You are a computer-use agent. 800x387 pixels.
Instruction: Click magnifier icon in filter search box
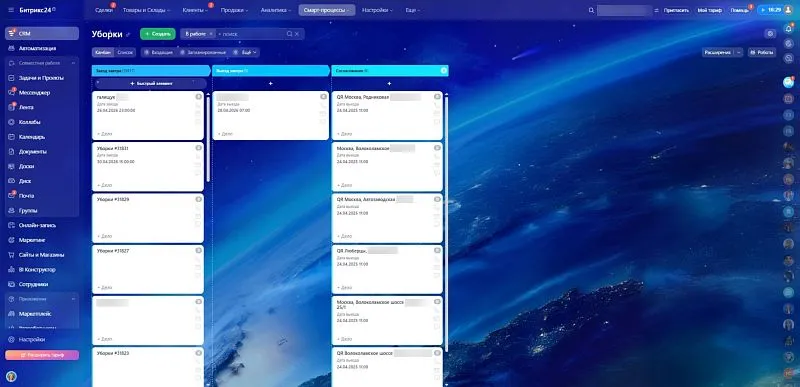coord(289,34)
